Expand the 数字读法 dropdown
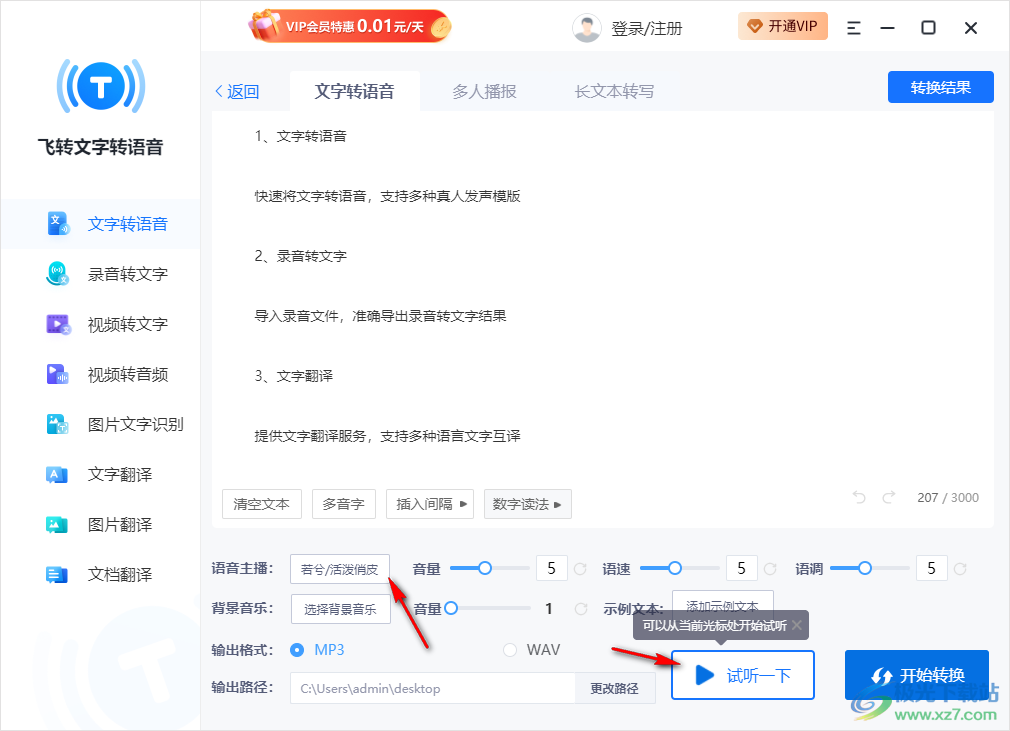This screenshot has width=1010, height=731. point(528,504)
